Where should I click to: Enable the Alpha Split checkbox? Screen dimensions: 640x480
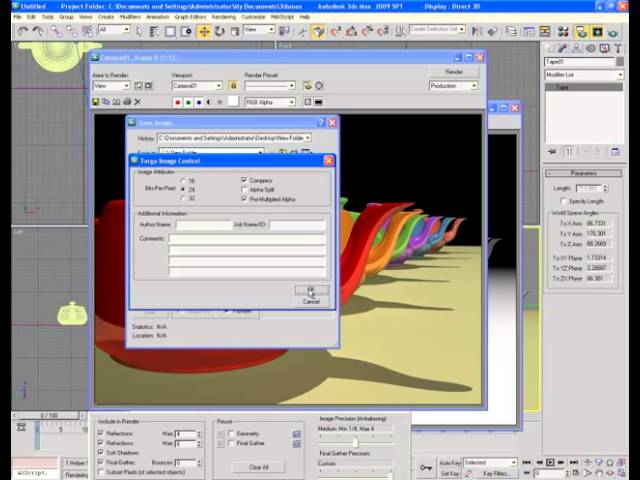[x=244, y=189]
